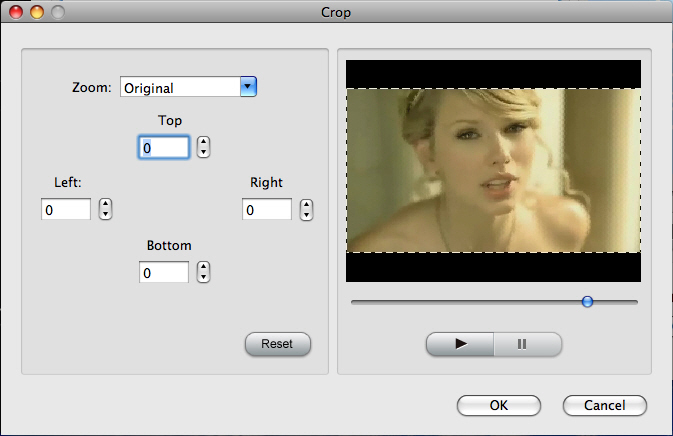The image size is (673, 436).
Task: Increase the Right crop value
Action: (x=306, y=204)
